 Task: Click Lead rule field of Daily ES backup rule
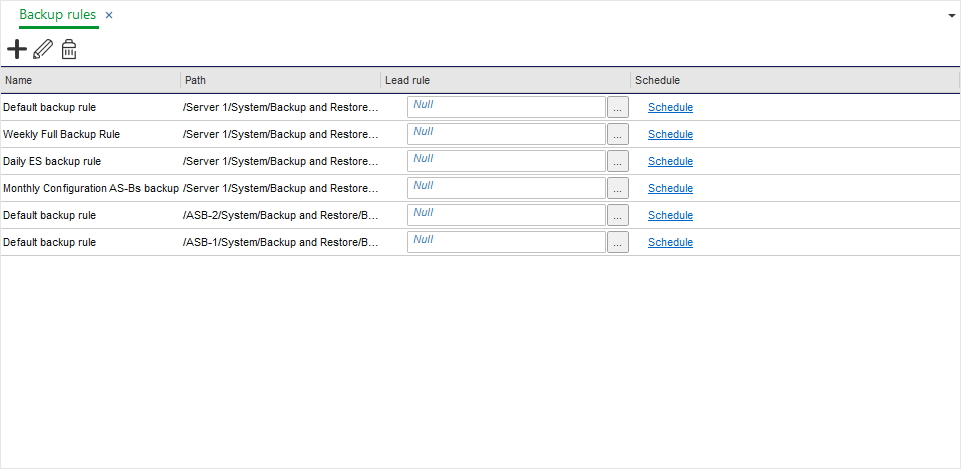(x=506, y=161)
